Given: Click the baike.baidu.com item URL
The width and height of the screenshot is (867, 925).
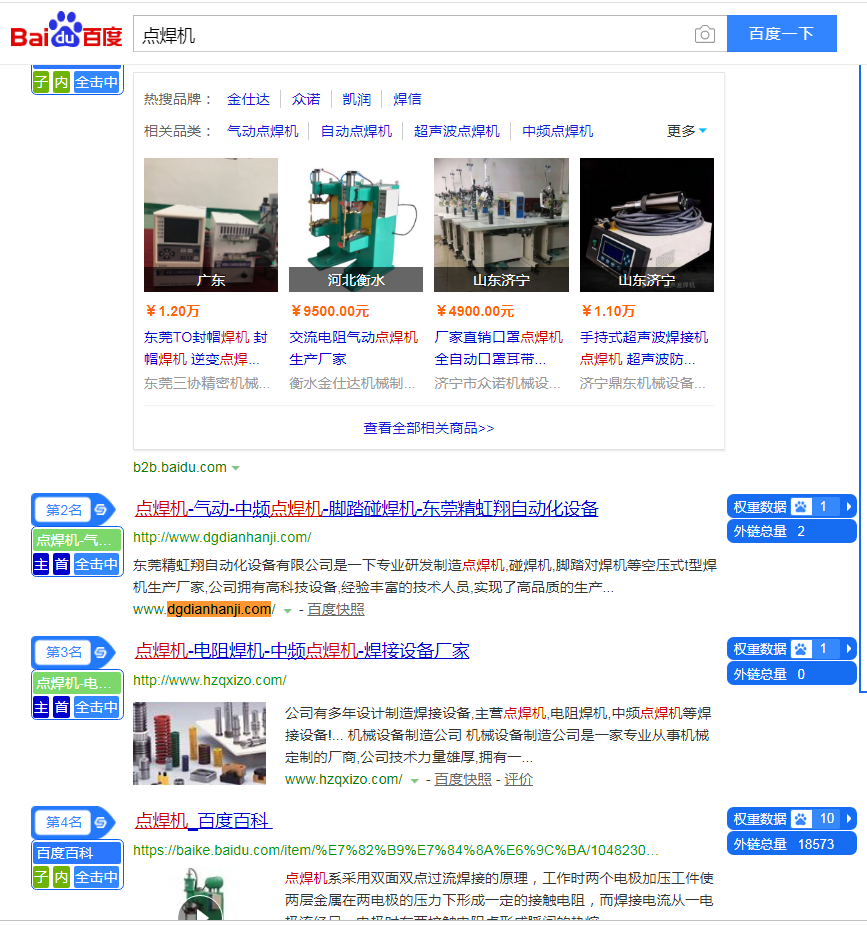Looking at the screenshot, I should click(396, 850).
